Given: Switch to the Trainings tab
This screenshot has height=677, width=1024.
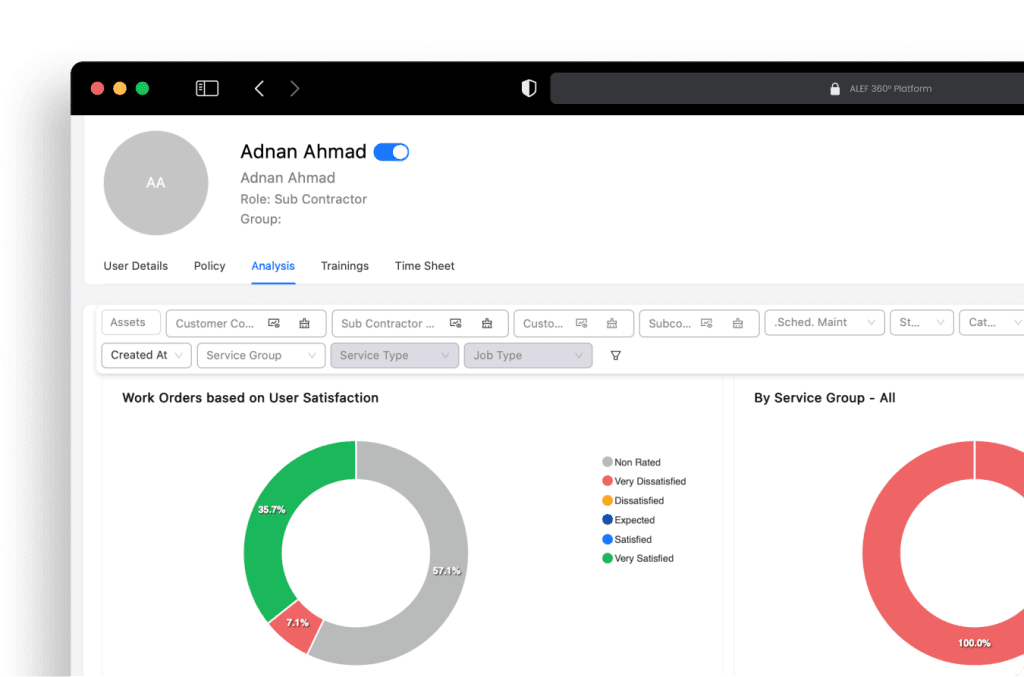Looking at the screenshot, I should (344, 266).
